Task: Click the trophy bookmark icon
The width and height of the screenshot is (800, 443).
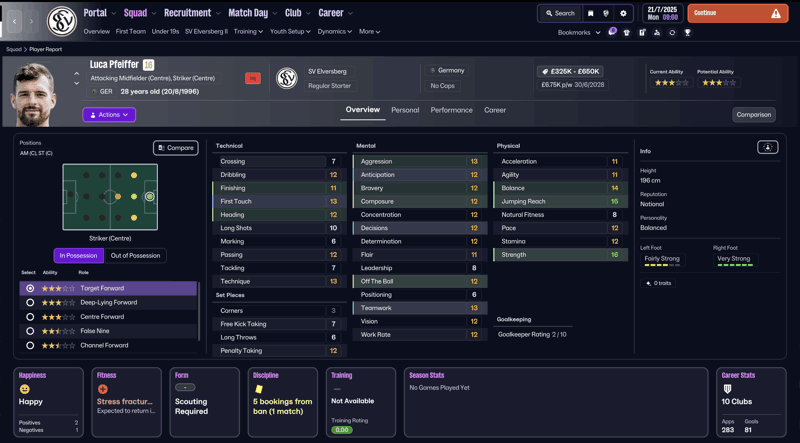Action: (687, 33)
